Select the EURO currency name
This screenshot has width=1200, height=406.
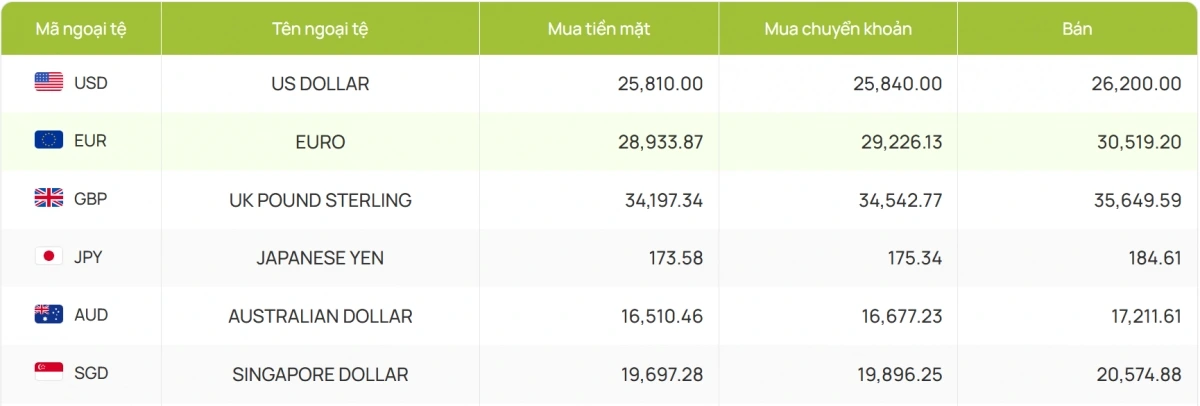click(x=320, y=142)
